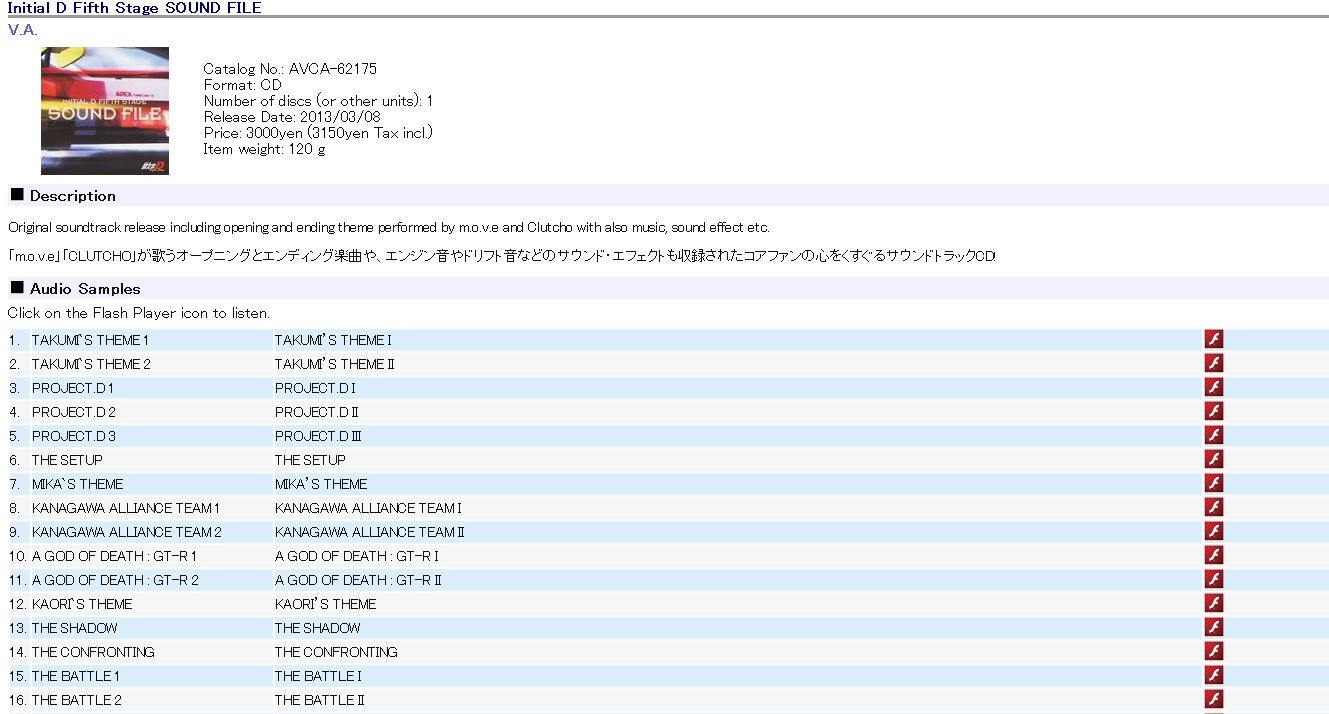Select catalog number AVCA-62175 text
This screenshot has width=1329, height=714.
[x=333, y=69]
